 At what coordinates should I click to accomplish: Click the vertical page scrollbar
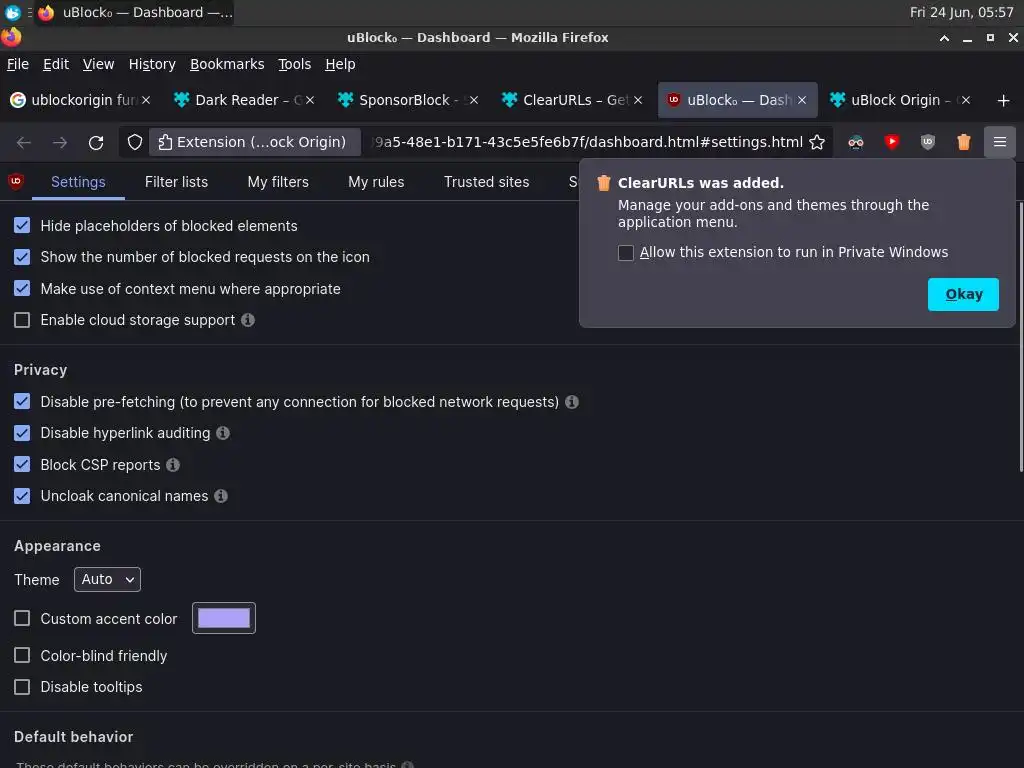1020,337
